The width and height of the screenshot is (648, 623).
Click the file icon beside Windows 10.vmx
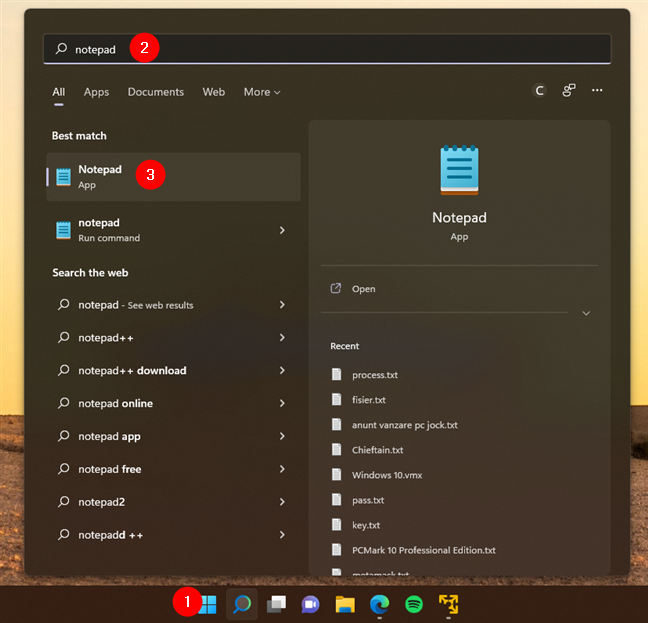coord(337,475)
